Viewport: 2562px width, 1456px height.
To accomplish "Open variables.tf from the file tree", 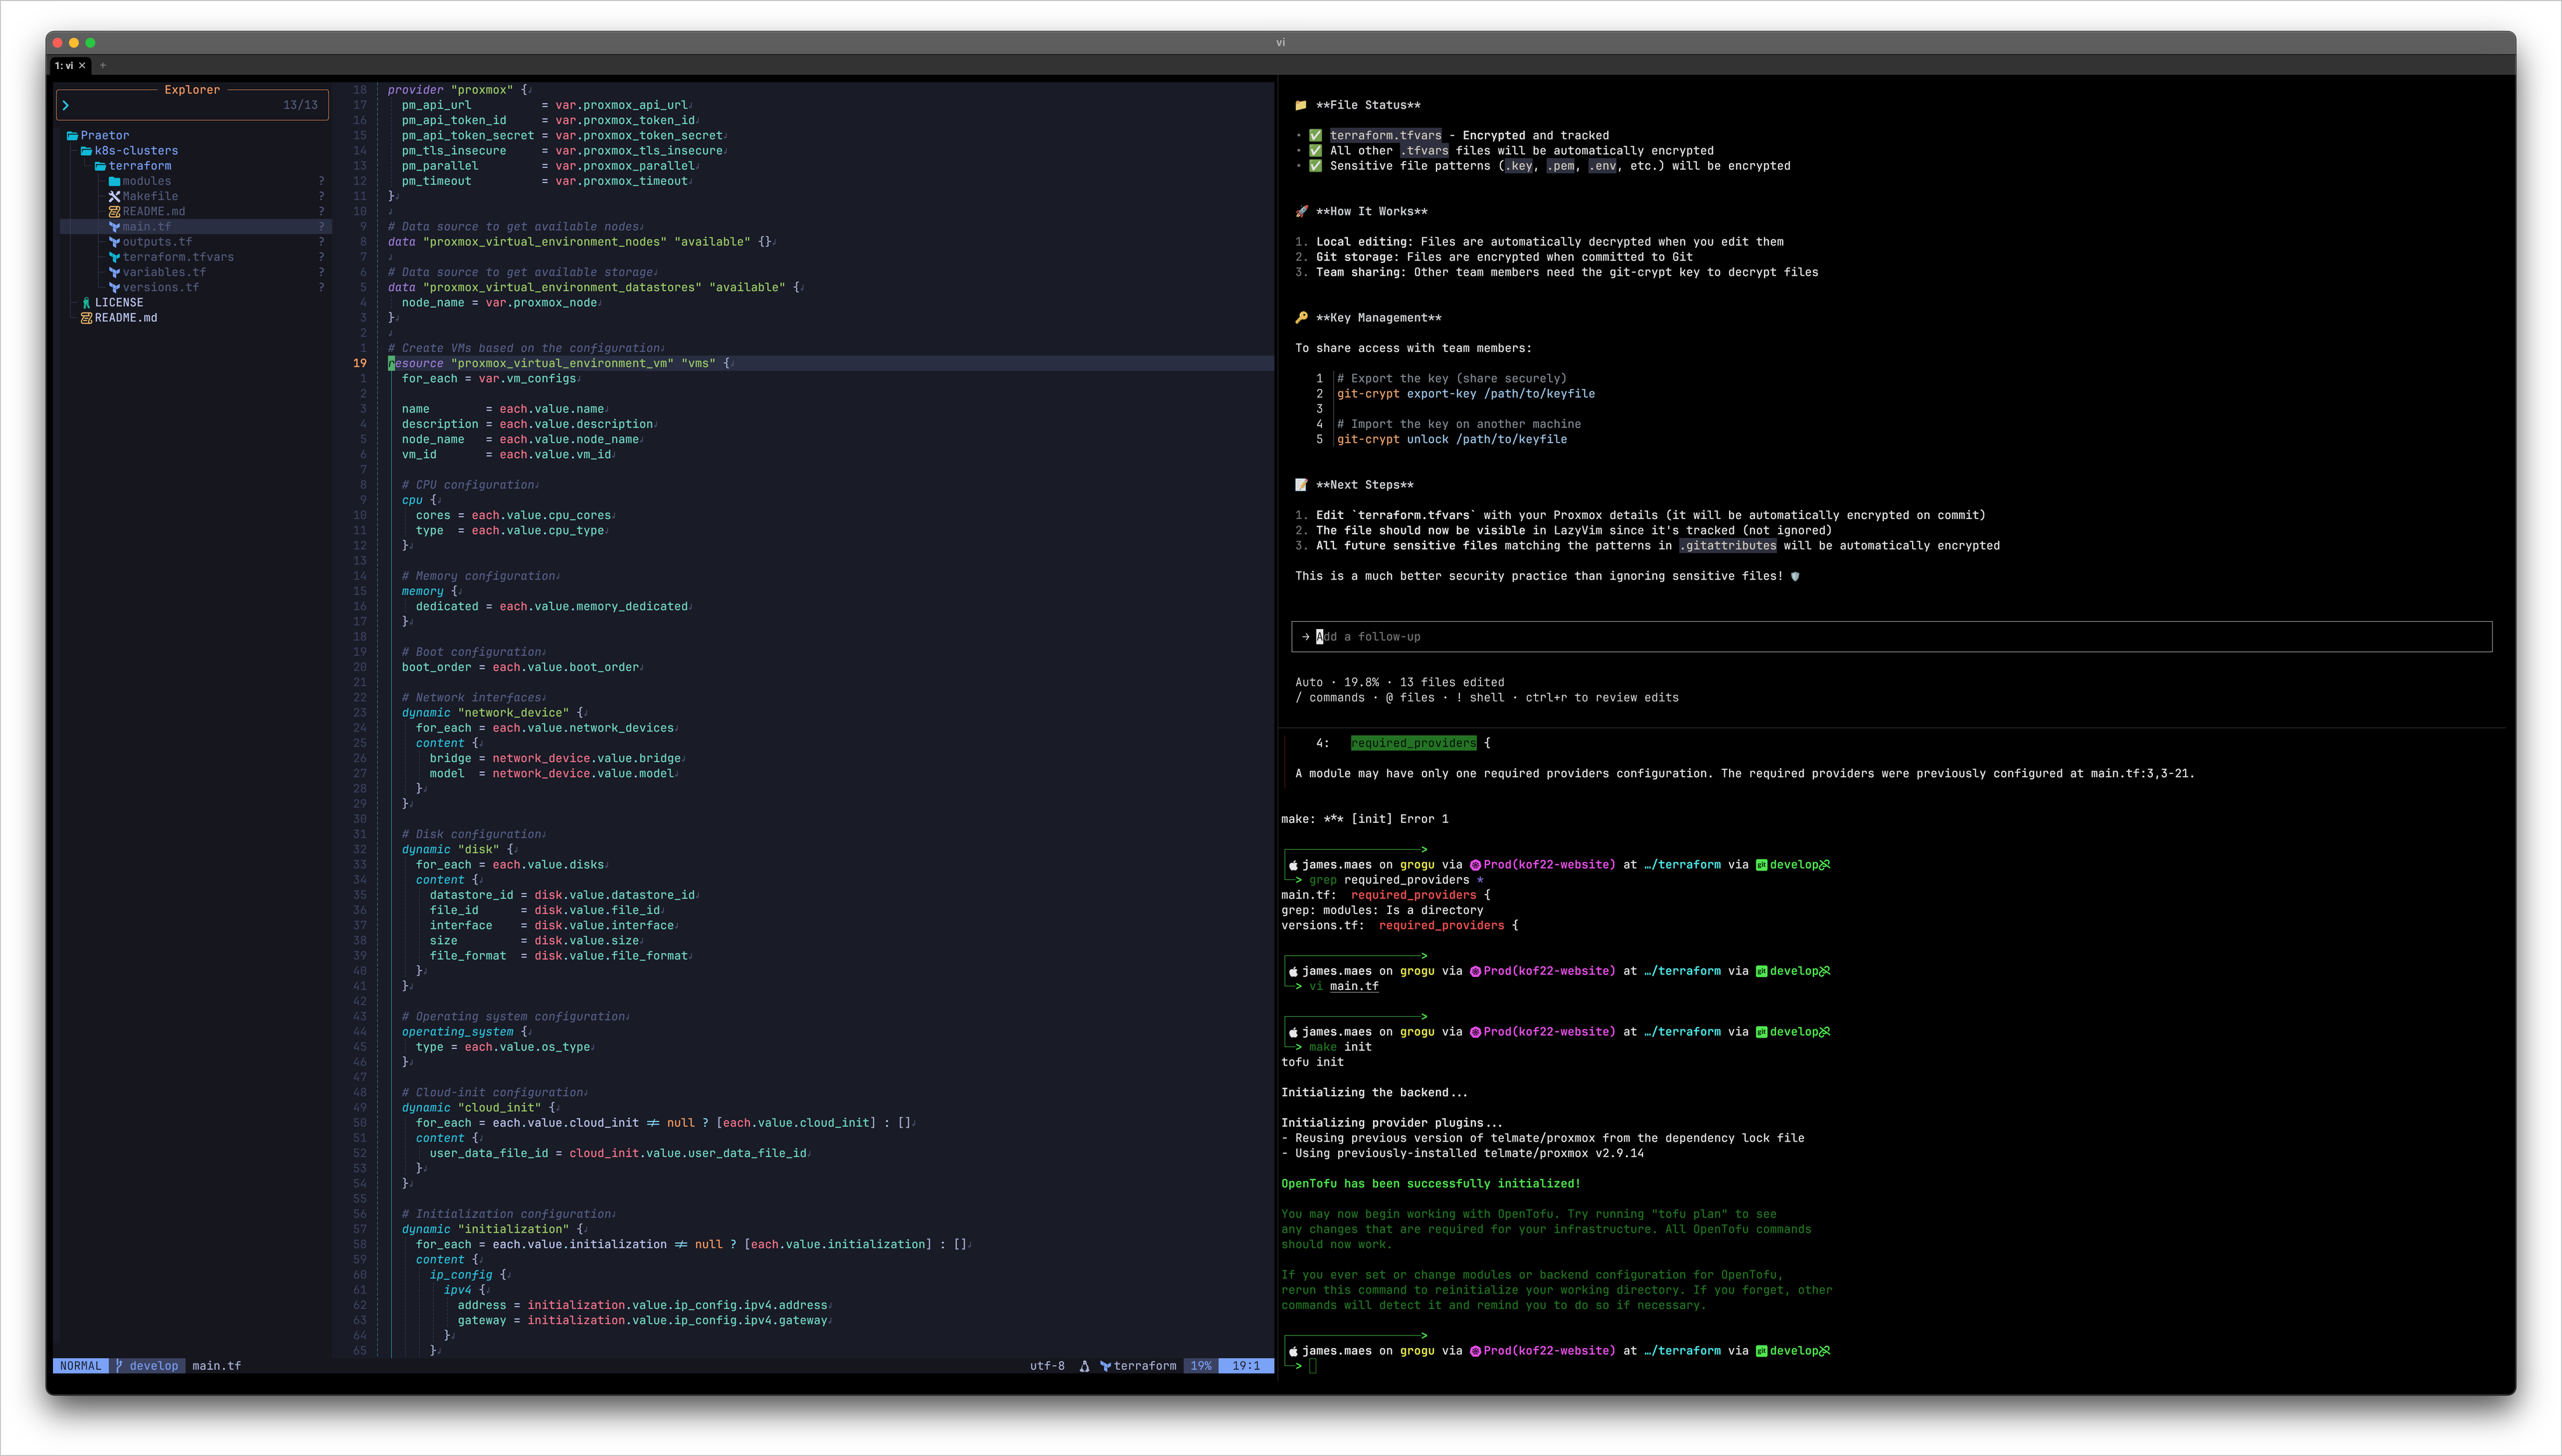I will click(x=164, y=272).
